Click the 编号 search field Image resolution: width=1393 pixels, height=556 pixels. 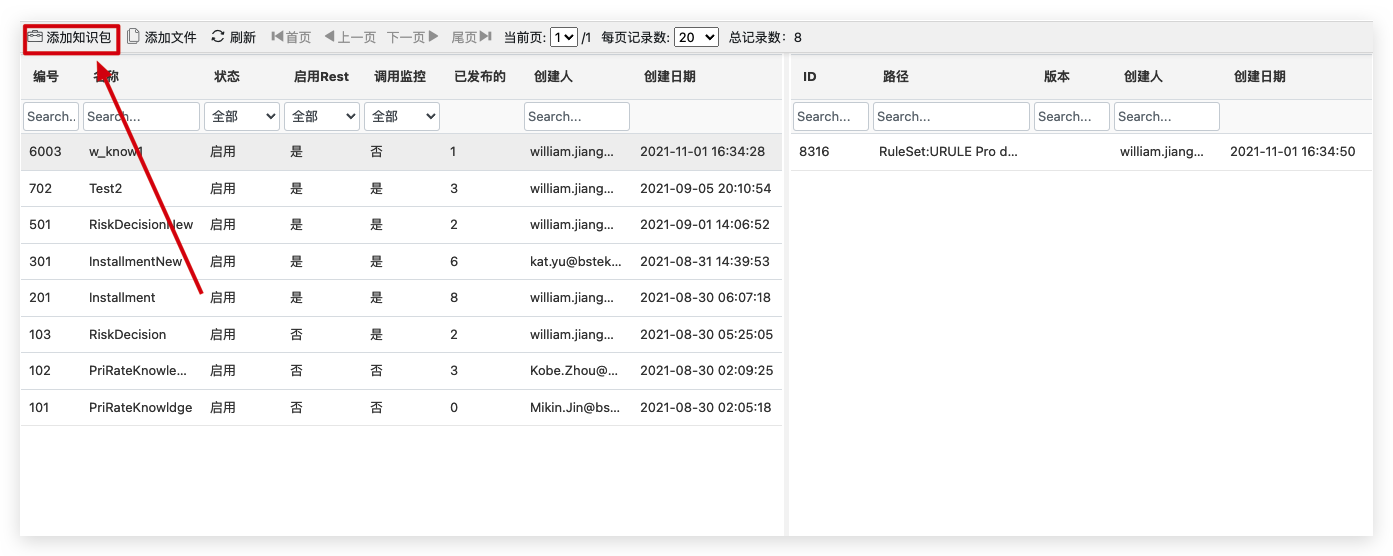point(51,117)
